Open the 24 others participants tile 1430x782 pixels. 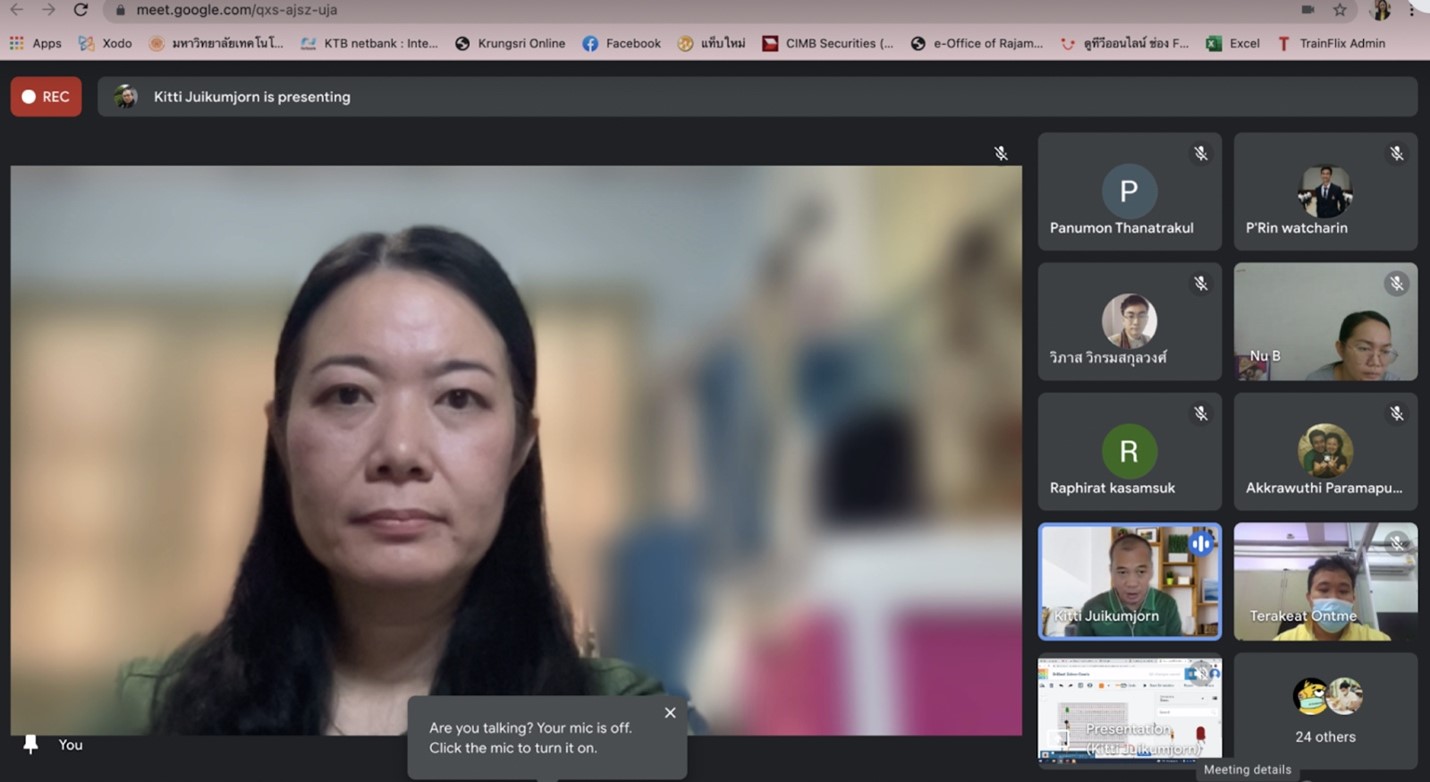click(x=1325, y=711)
